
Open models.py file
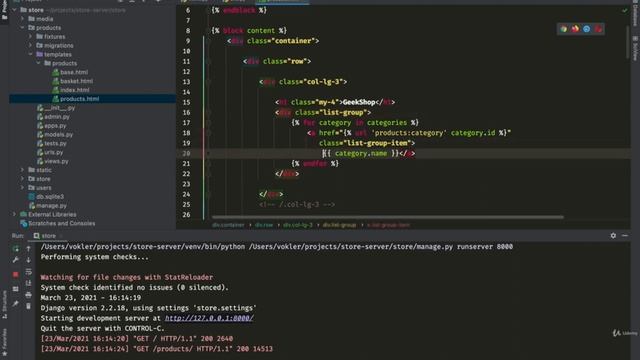(x=55, y=134)
